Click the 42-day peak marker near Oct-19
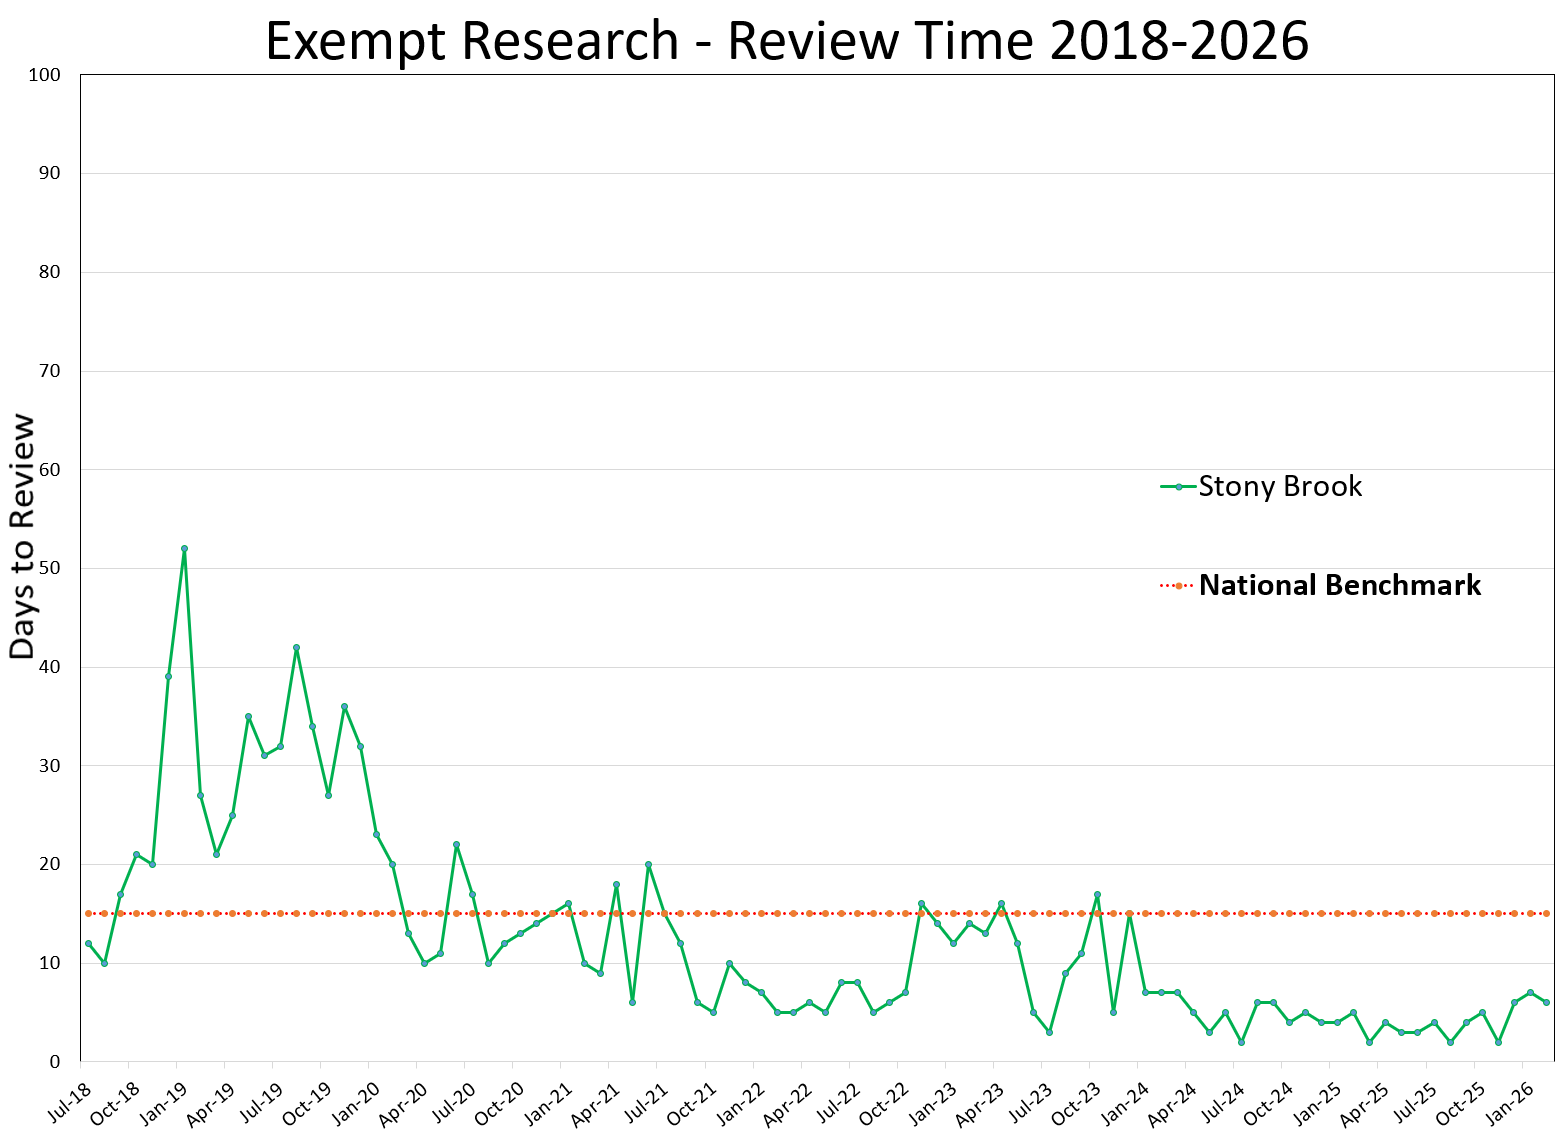The height and width of the screenshot is (1144, 1561). [296, 647]
